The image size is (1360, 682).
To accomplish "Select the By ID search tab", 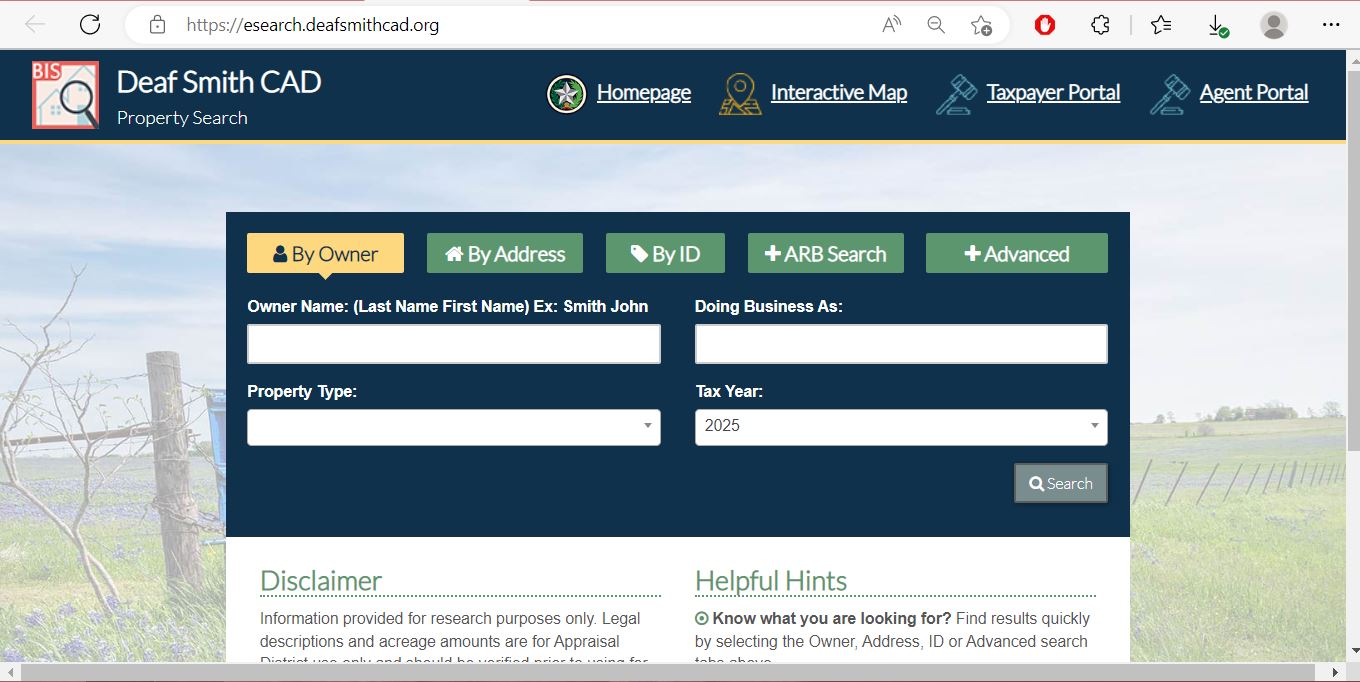I will tap(665, 254).
